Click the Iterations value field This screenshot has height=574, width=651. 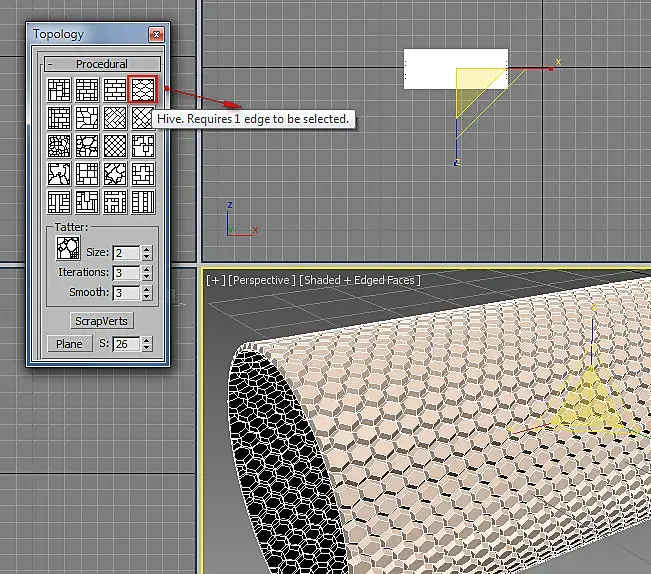point(126,273)
